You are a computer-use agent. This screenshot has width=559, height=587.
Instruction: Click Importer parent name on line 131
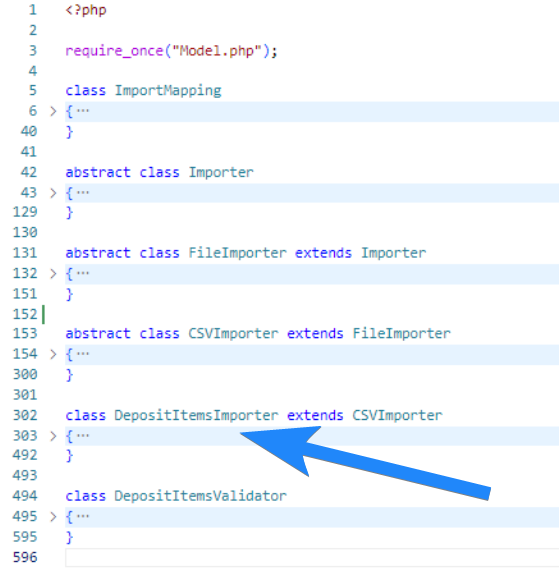394,253
